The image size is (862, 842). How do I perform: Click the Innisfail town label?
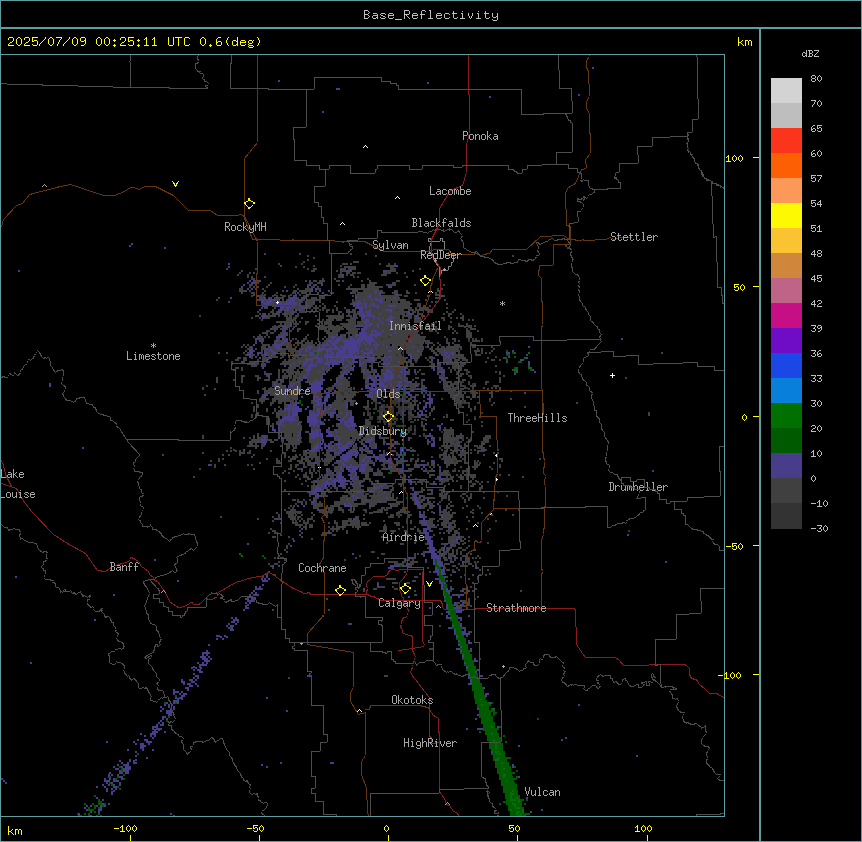415,326
